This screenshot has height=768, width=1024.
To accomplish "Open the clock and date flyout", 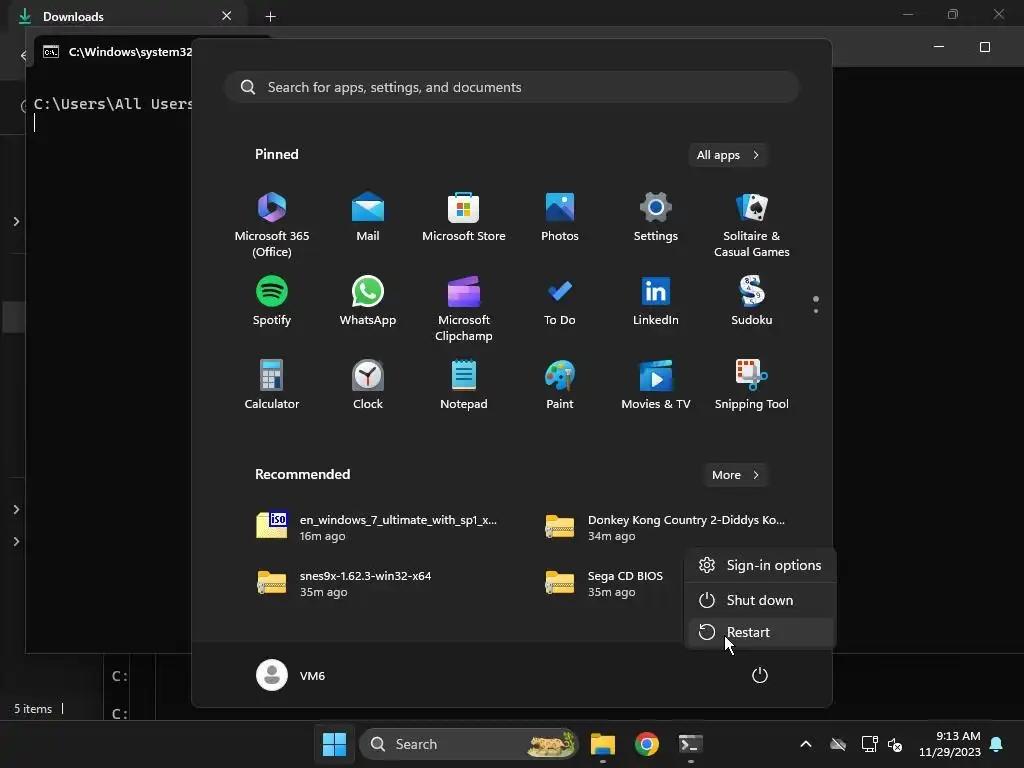I will point(950,744).
